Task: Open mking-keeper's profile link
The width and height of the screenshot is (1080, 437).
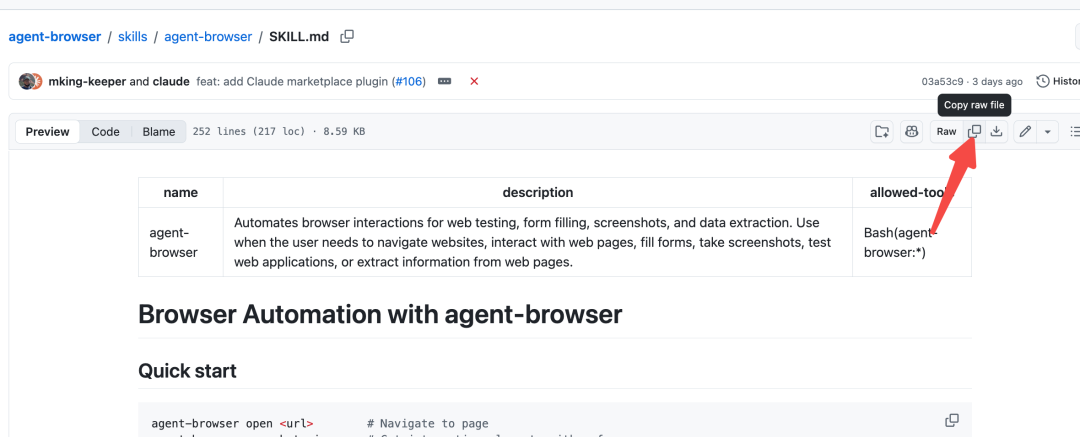Action: [87, 81]
